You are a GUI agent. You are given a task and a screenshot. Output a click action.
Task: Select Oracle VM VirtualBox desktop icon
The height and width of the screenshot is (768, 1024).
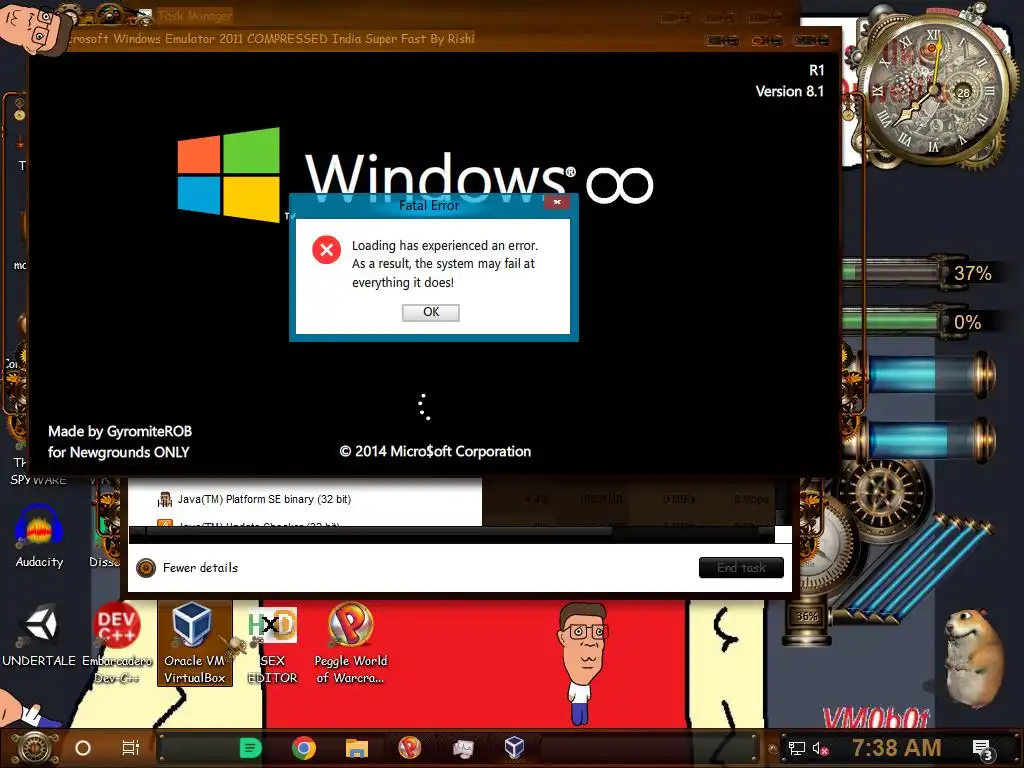(x=195, y=643)
